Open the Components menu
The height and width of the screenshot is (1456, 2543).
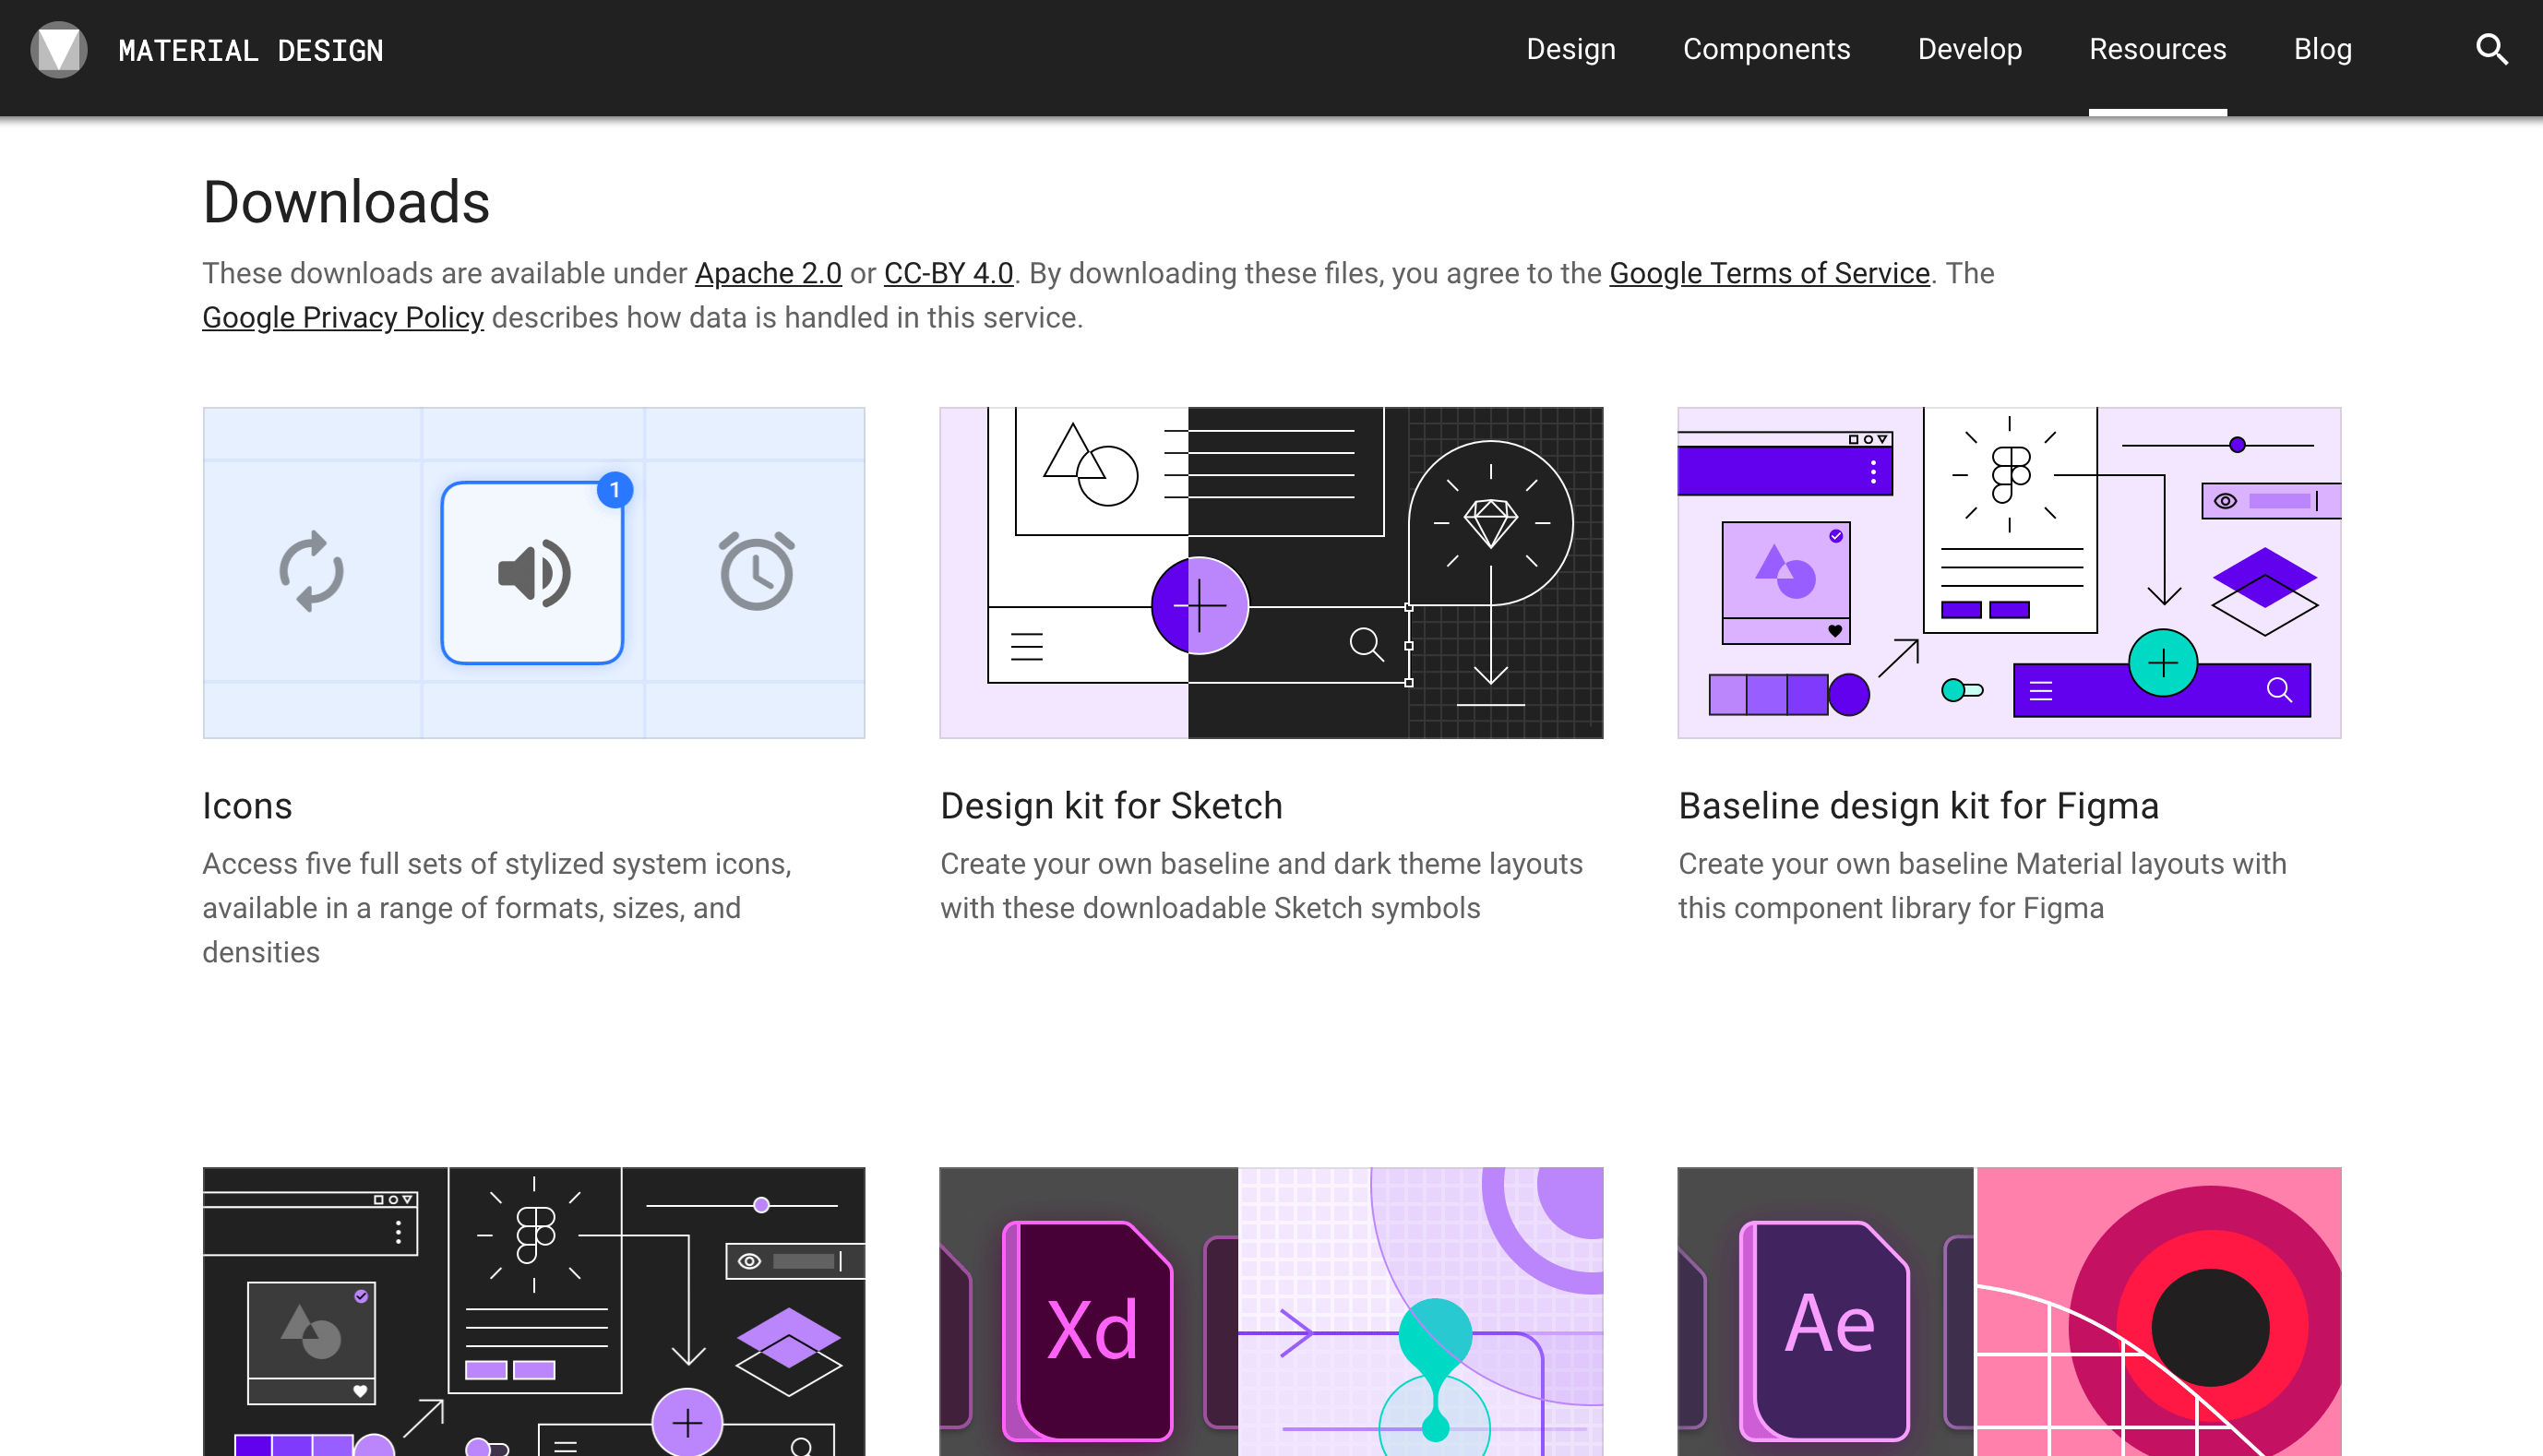click(x=1766, y=49)
